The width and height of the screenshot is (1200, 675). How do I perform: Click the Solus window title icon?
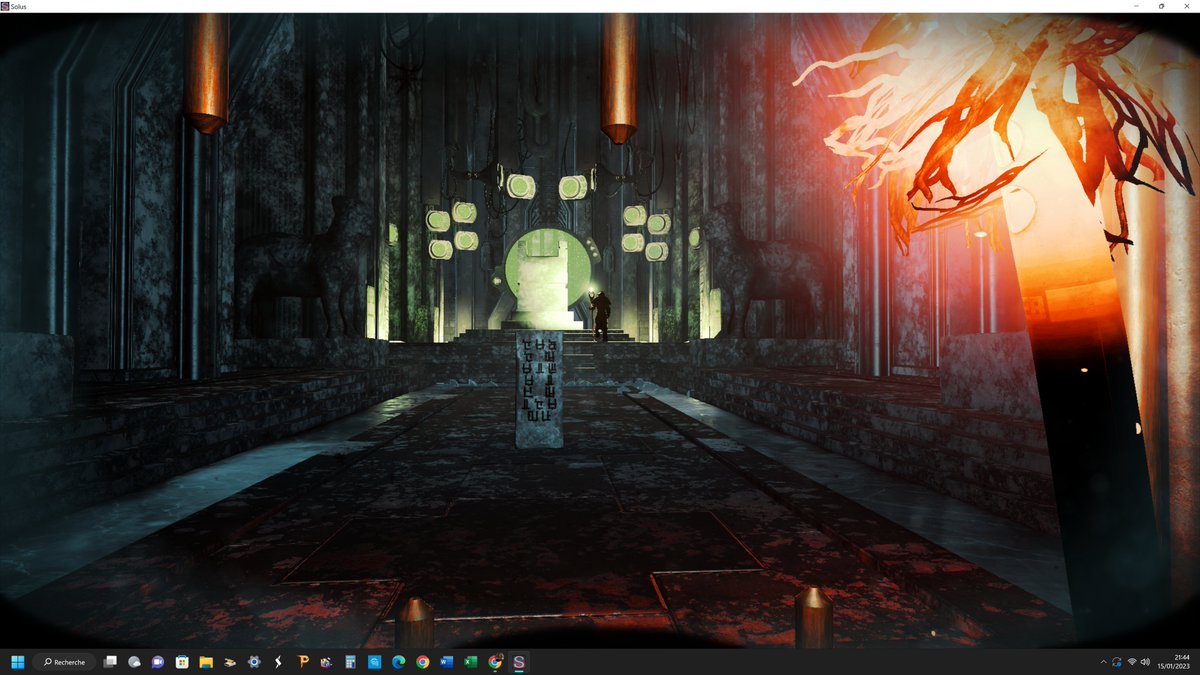point(5,6)
